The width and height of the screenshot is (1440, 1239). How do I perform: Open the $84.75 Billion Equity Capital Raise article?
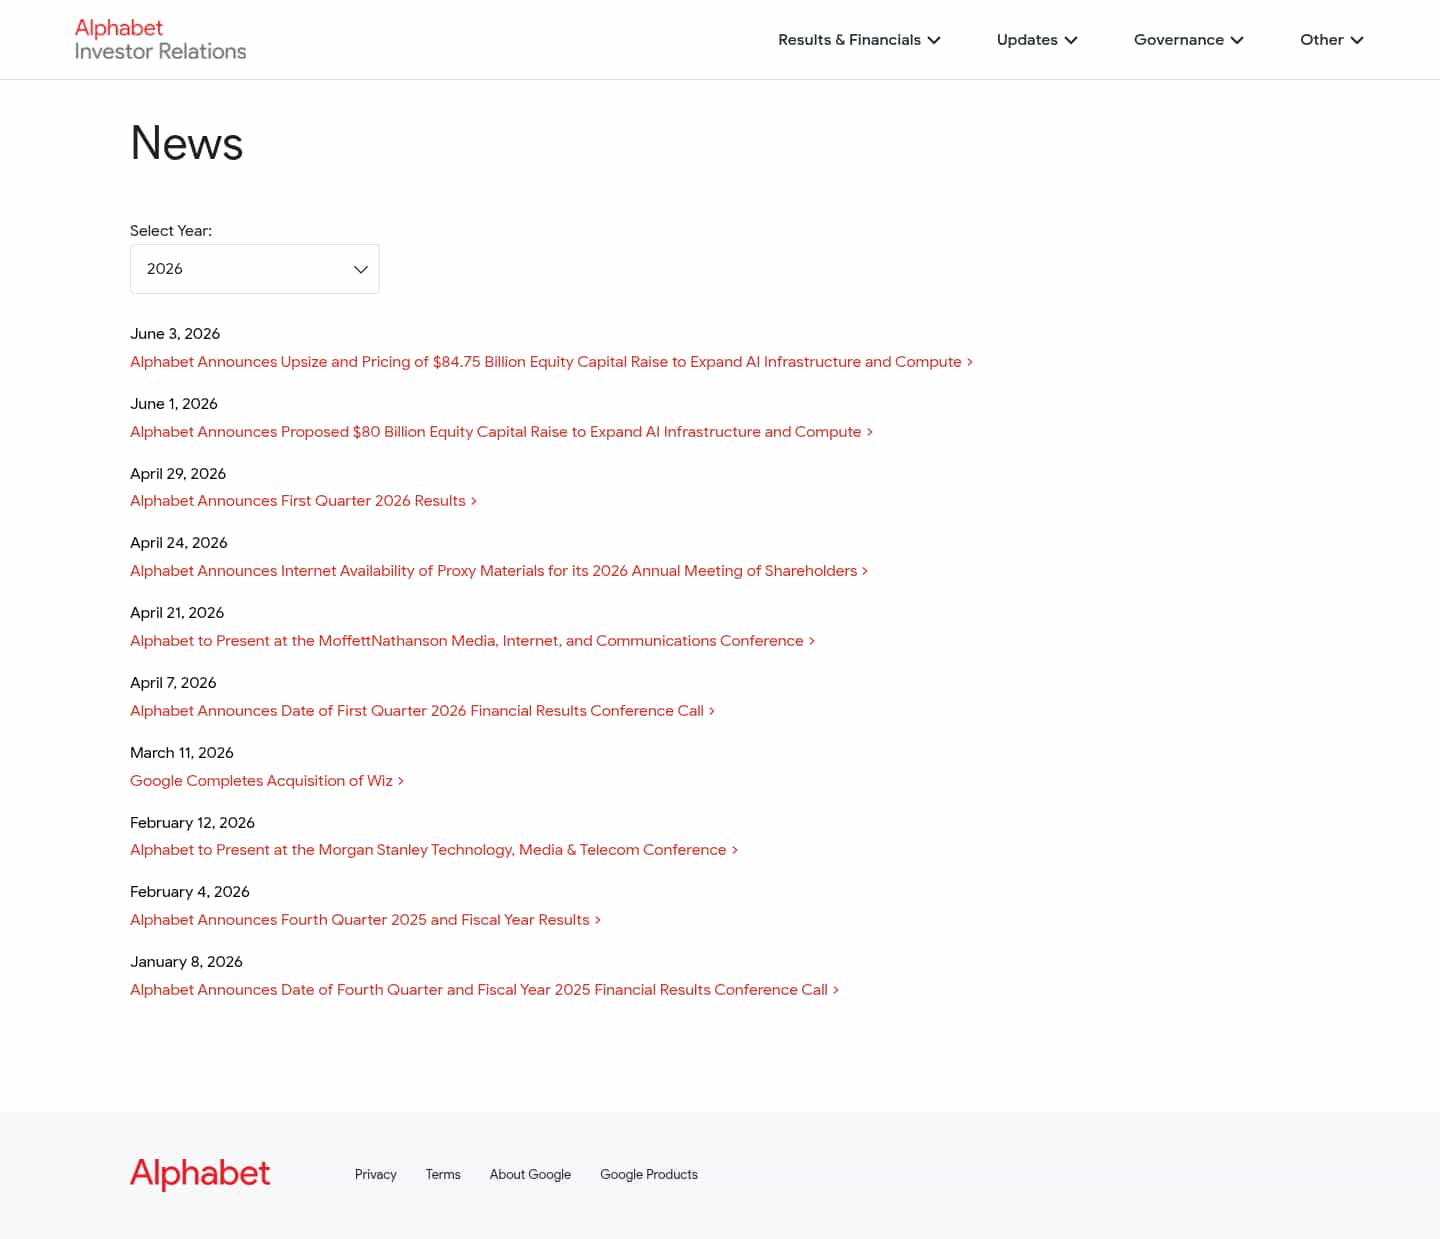[551, 362]
